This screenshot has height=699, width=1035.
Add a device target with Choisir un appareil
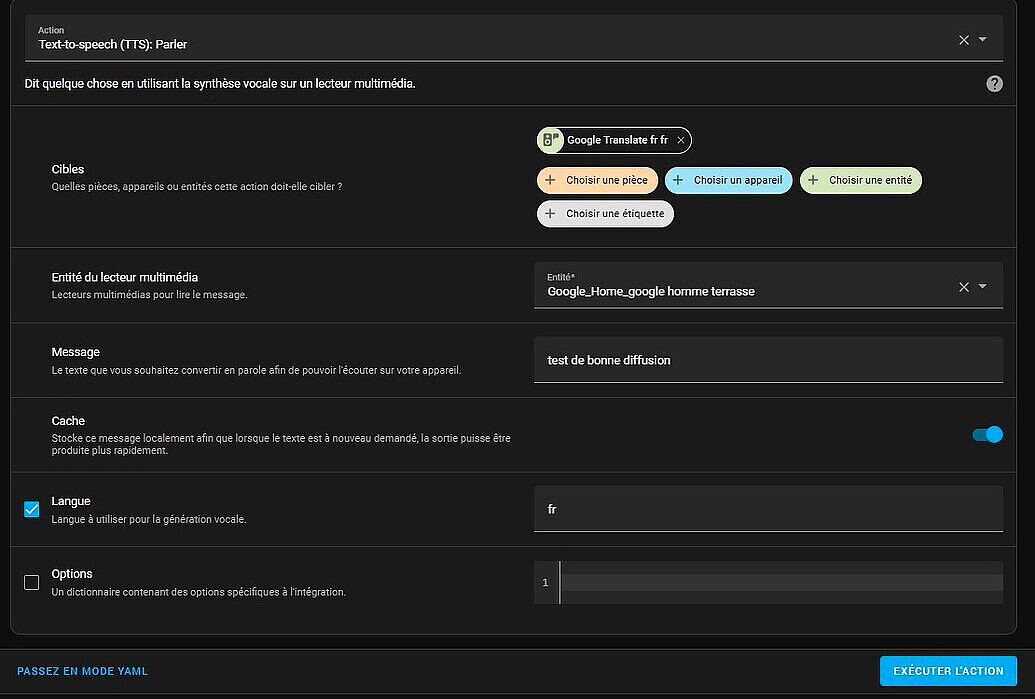tap(728, 180)
